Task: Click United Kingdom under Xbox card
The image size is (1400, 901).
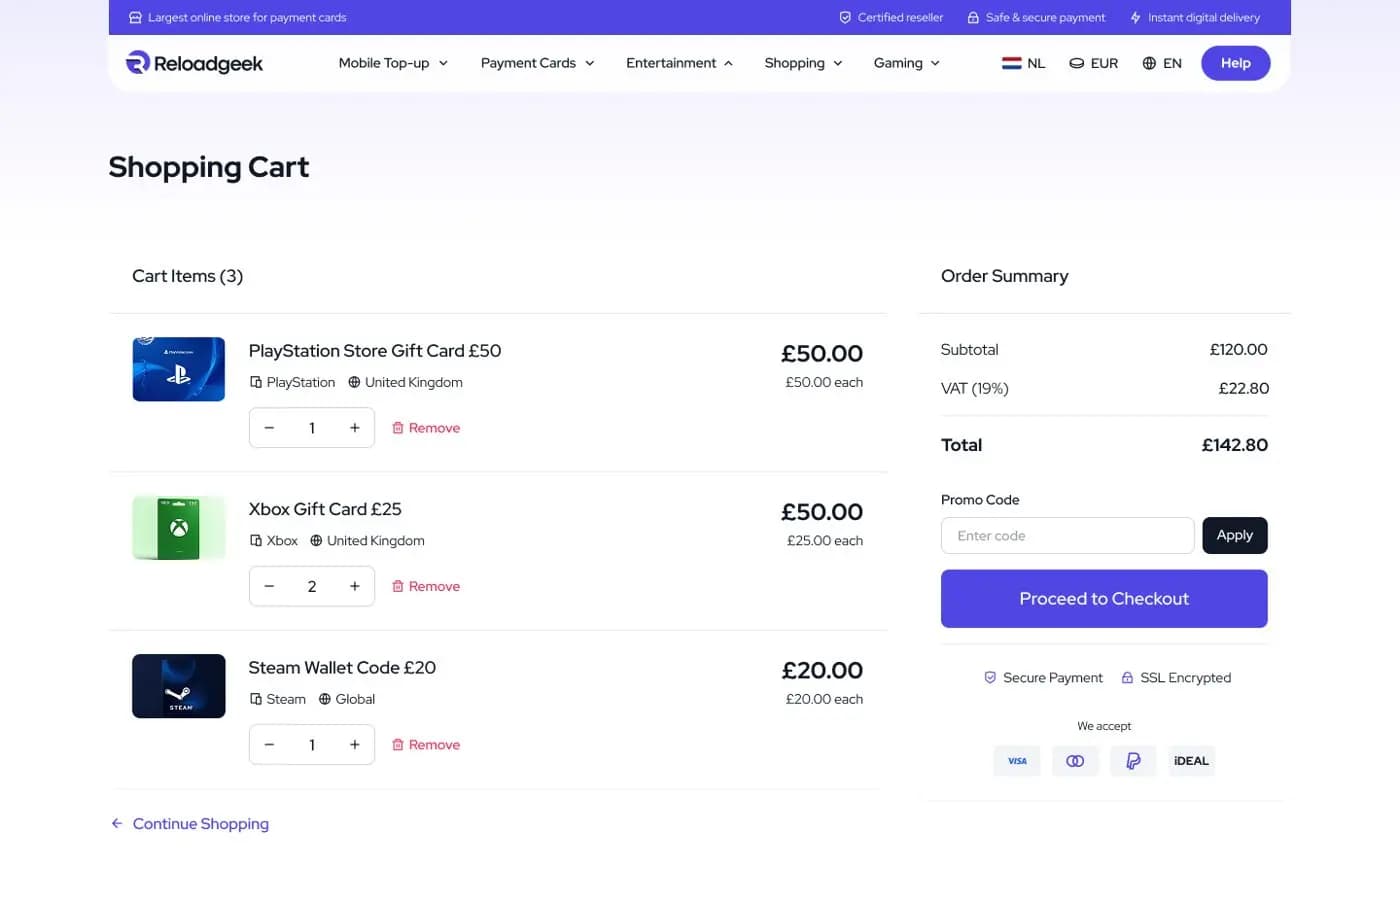Action: (367, 541)
